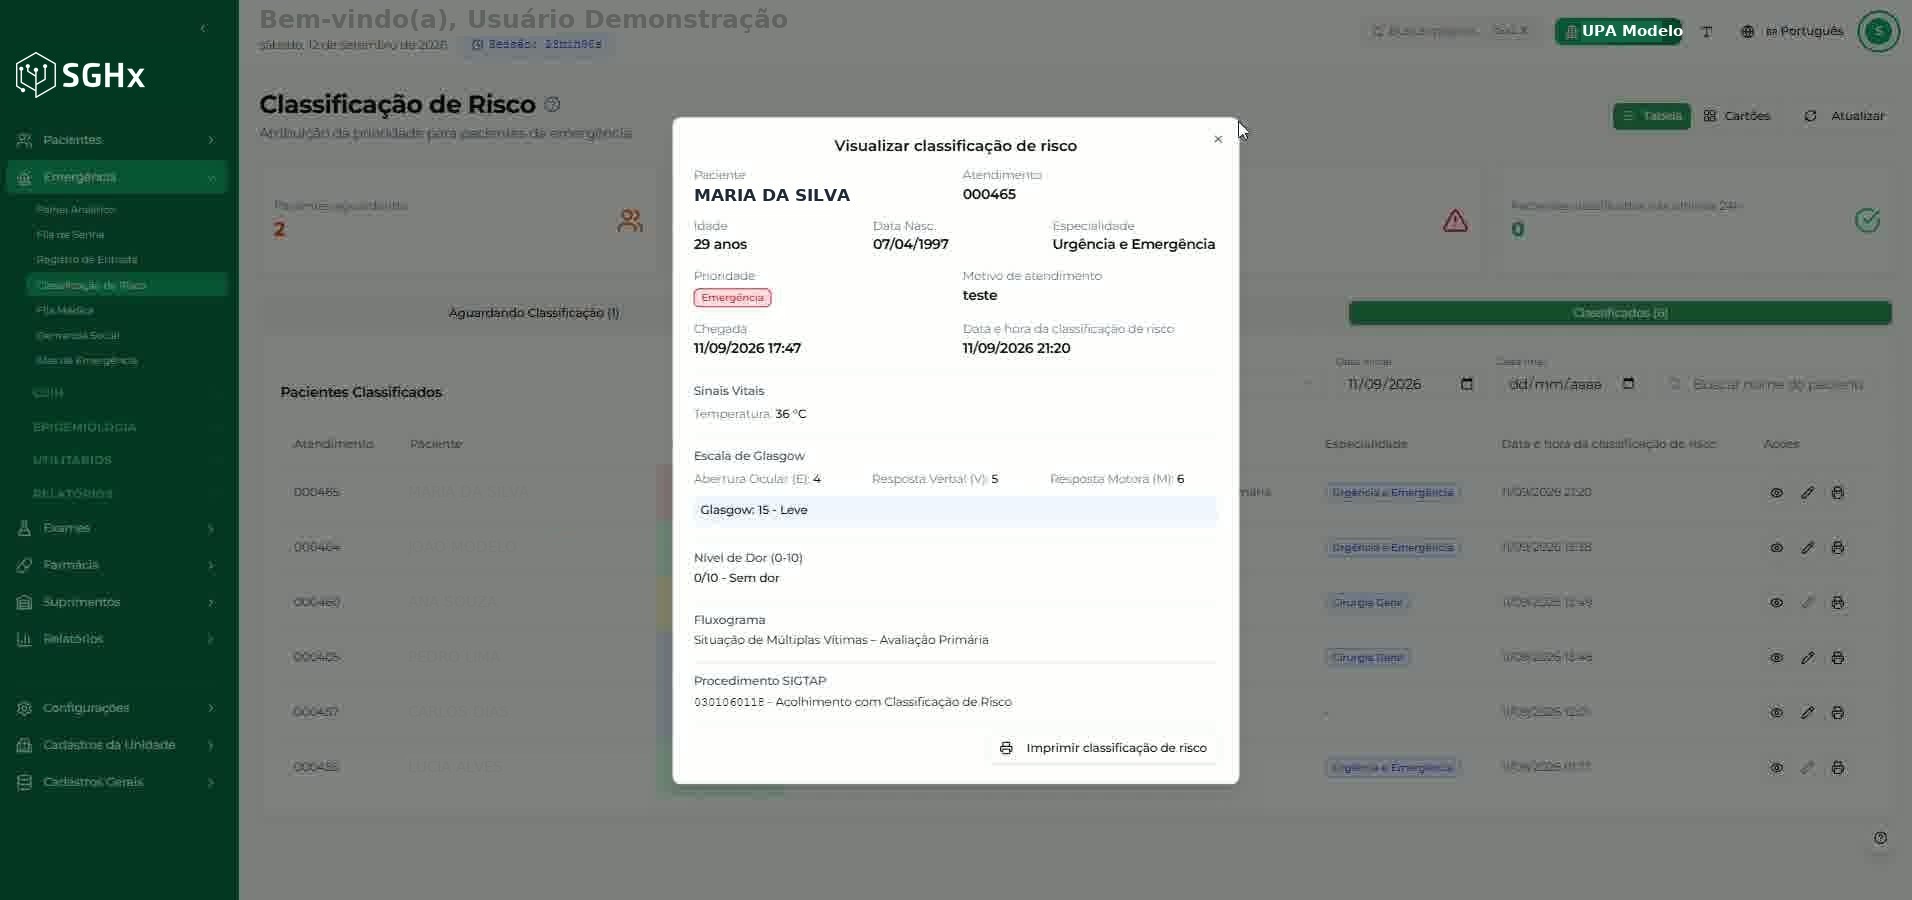The height and width of the screenshot is (900, 1912).
Task: View classification for atendimento 000457
Action: tap(1776, 713)
